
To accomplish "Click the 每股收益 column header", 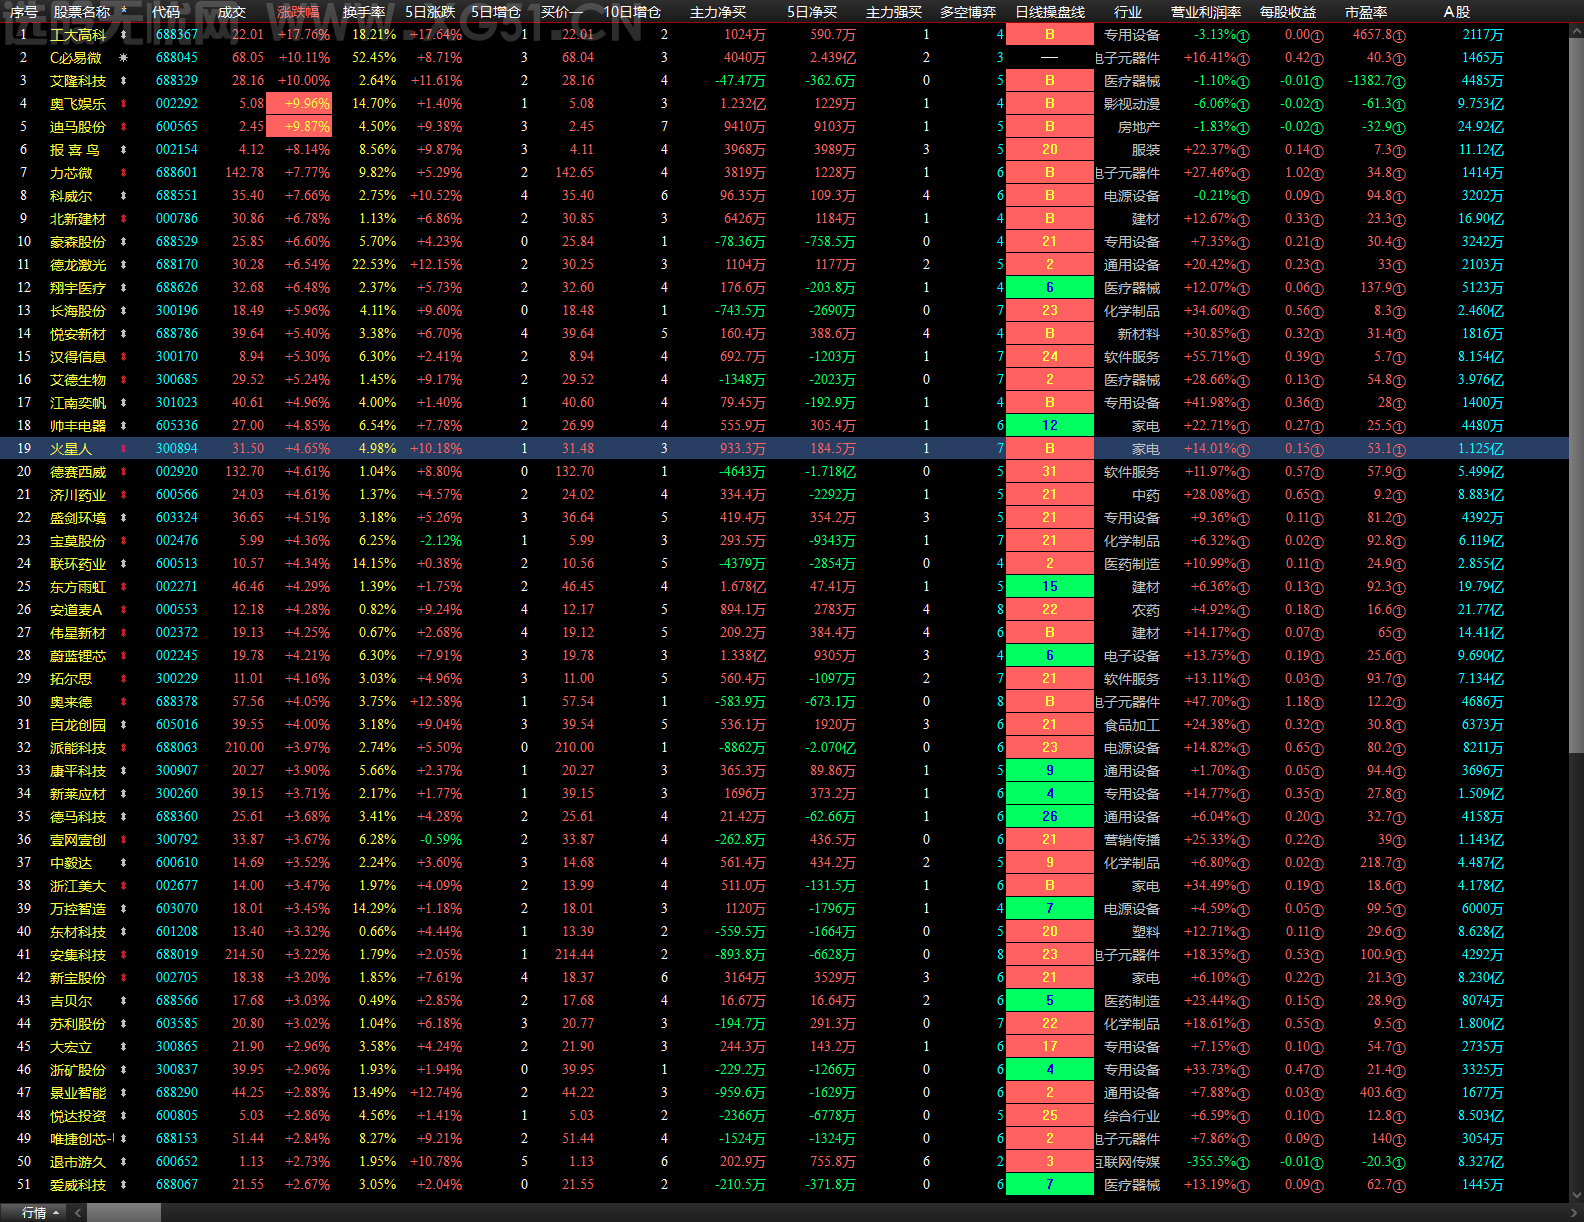I will pyautogui.click(x=1288, y=12).
